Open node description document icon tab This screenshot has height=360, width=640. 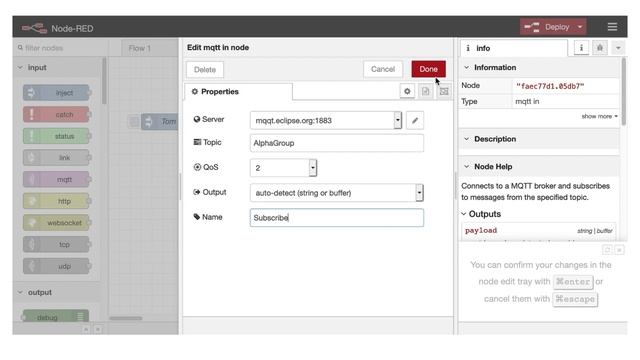click(425, 91)
